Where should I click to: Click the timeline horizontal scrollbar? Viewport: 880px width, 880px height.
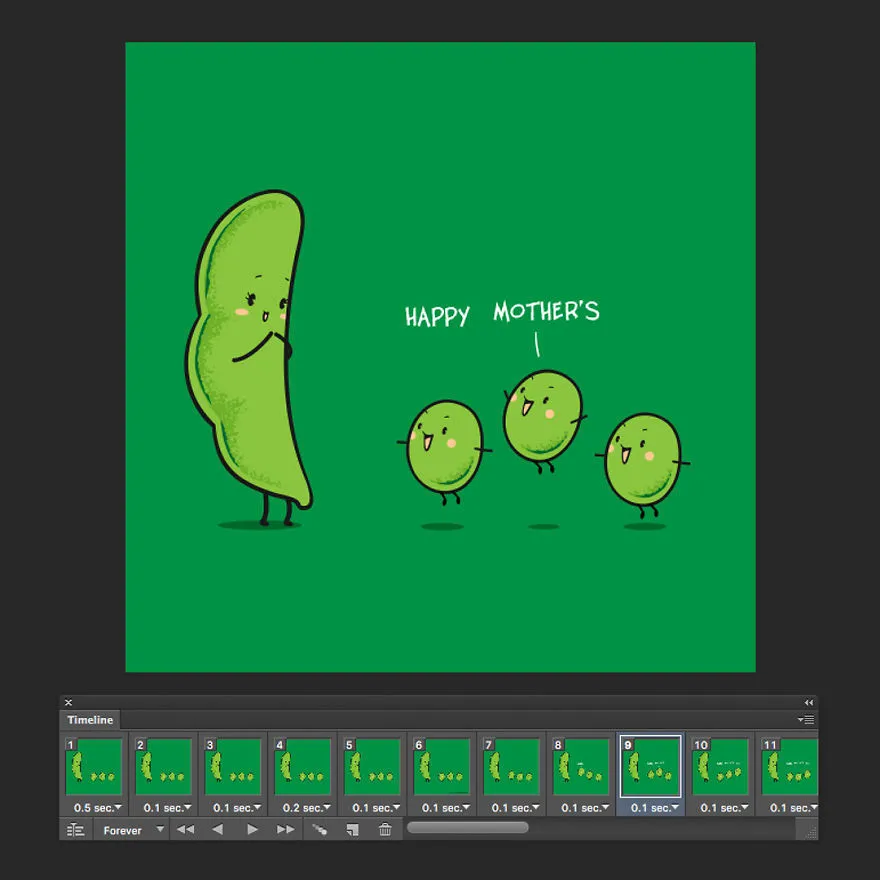coord(468,827)
